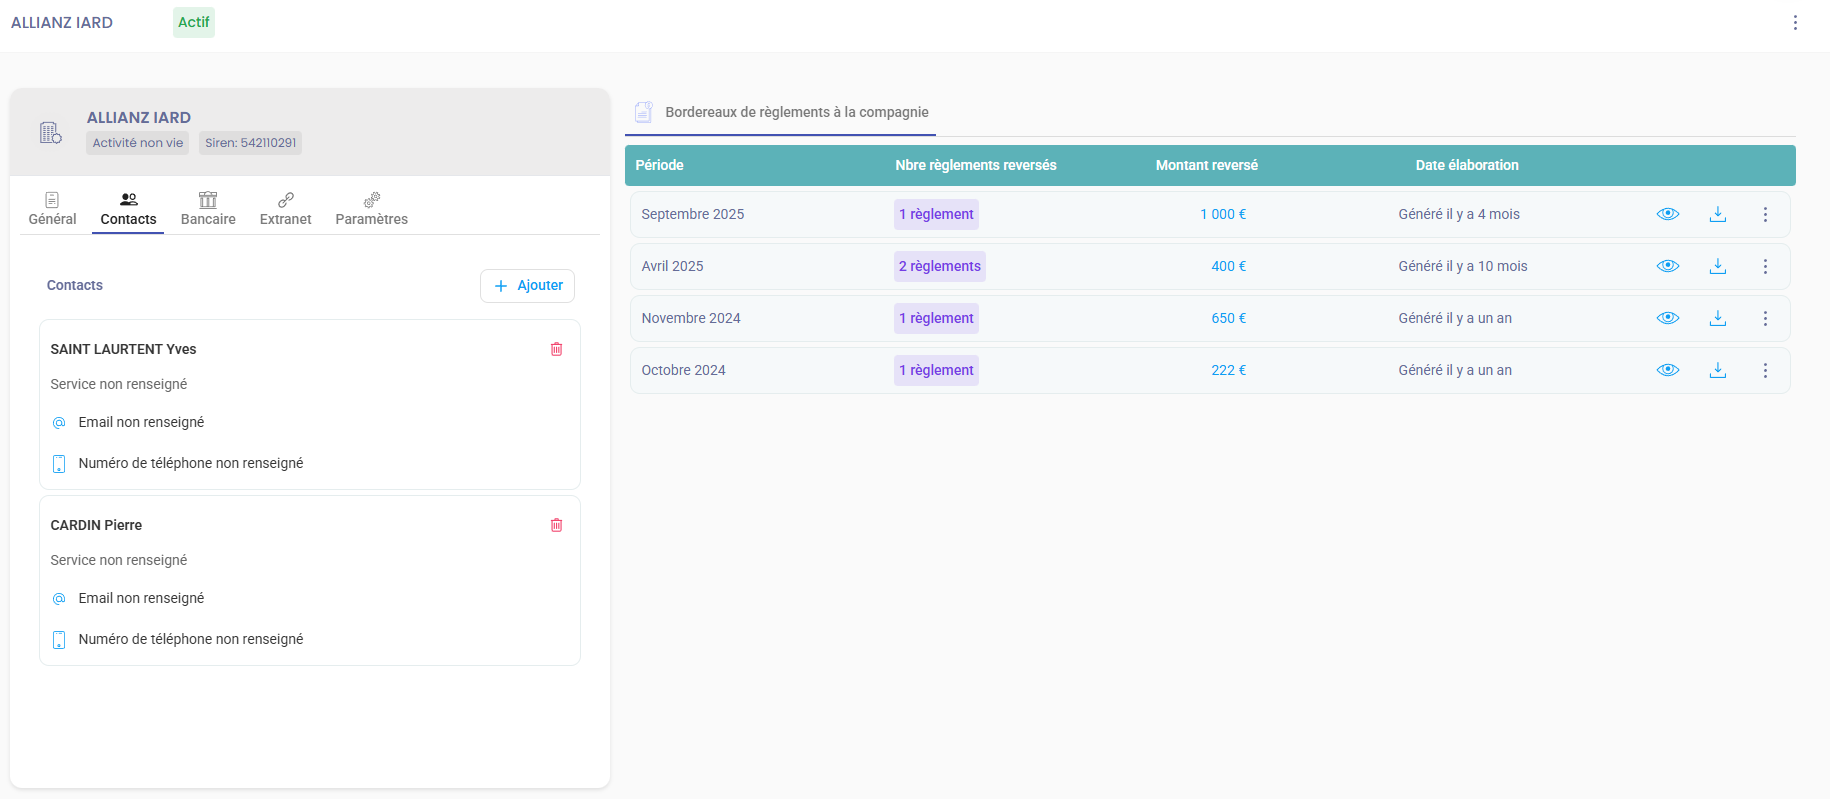Click the Activité non vie tag

(138, 143)
